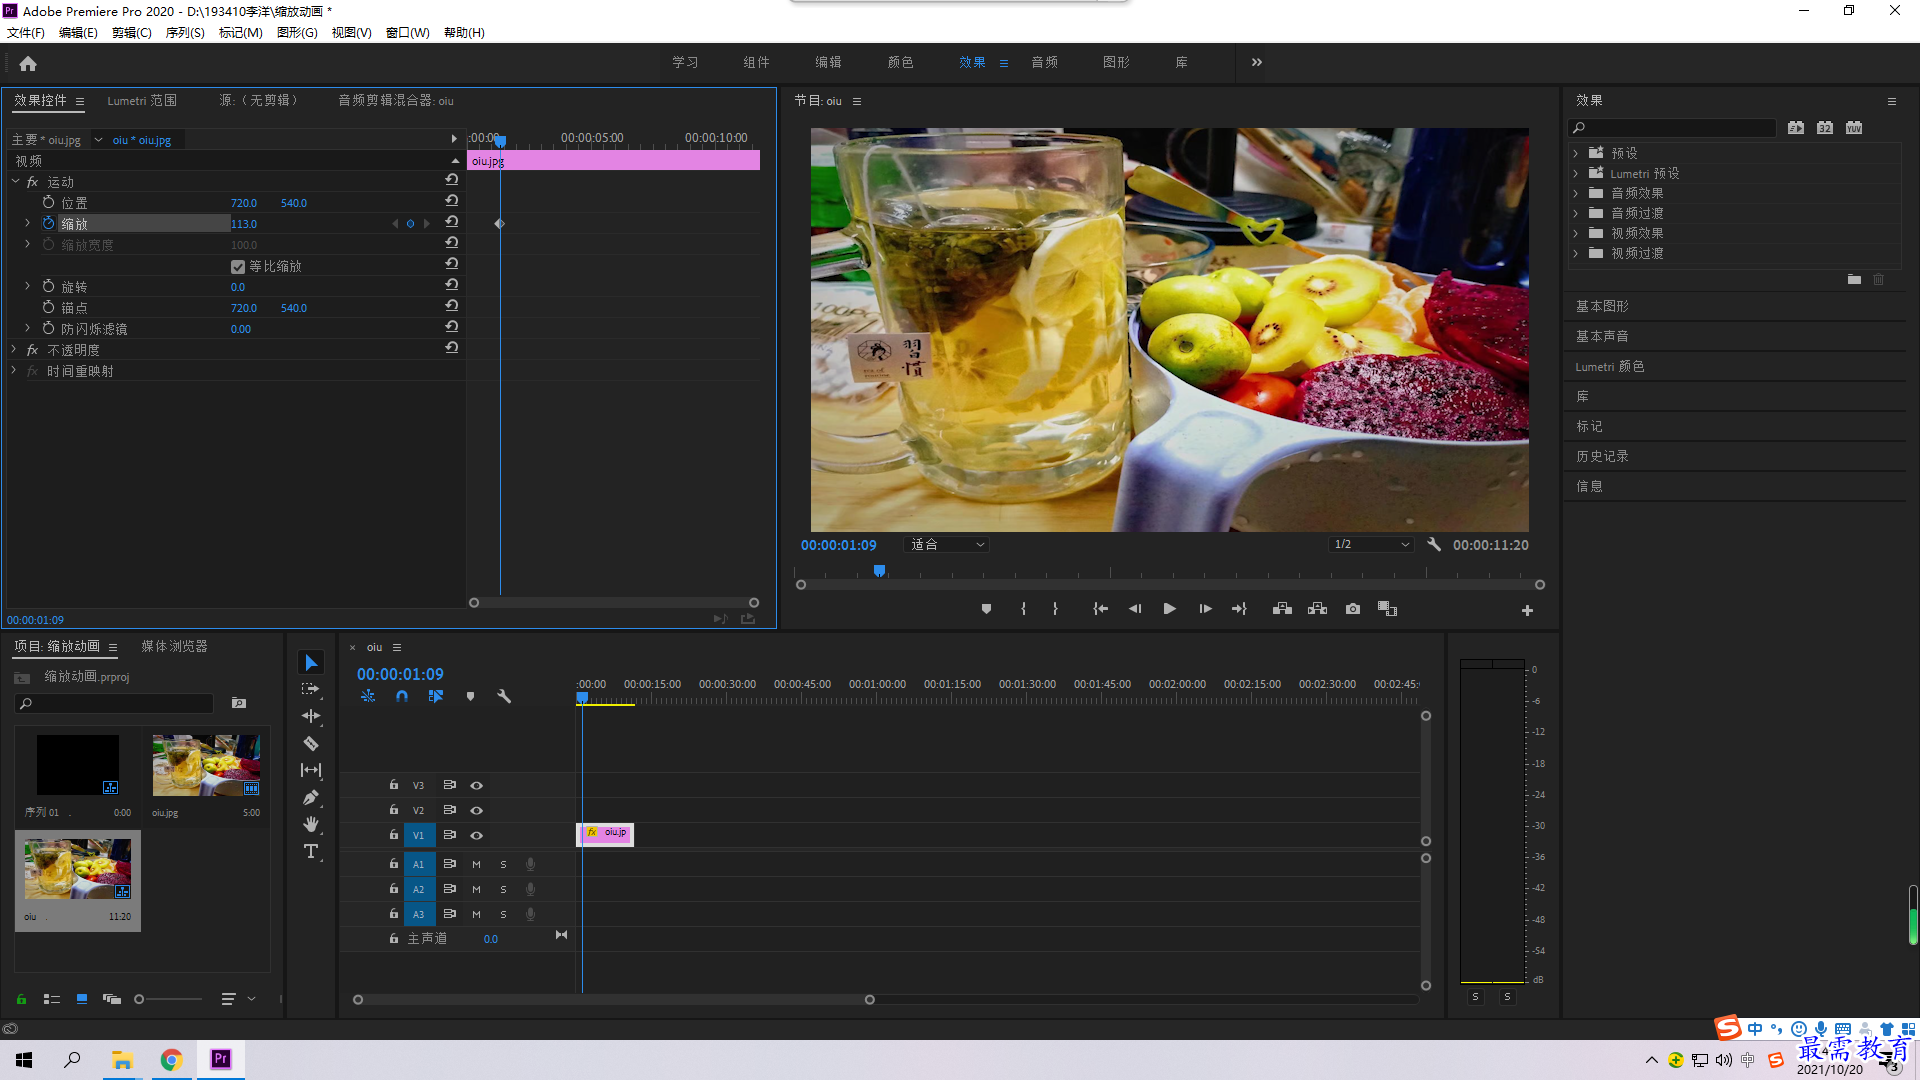The width and height of the screenshot is (1920, 1080).
Task: Open program monitor settings wrench
Action: (x=1434, y=545)
